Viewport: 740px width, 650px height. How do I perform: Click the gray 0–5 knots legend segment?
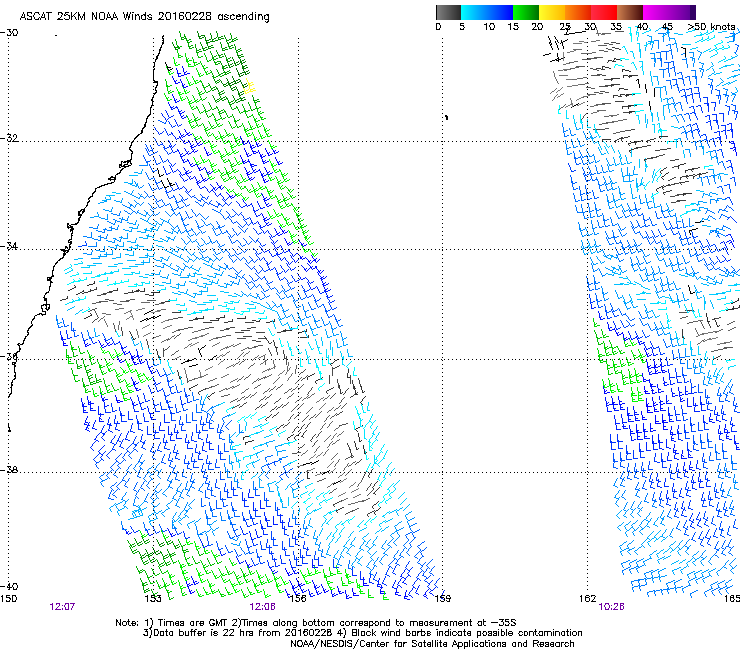tap(448, 12)
